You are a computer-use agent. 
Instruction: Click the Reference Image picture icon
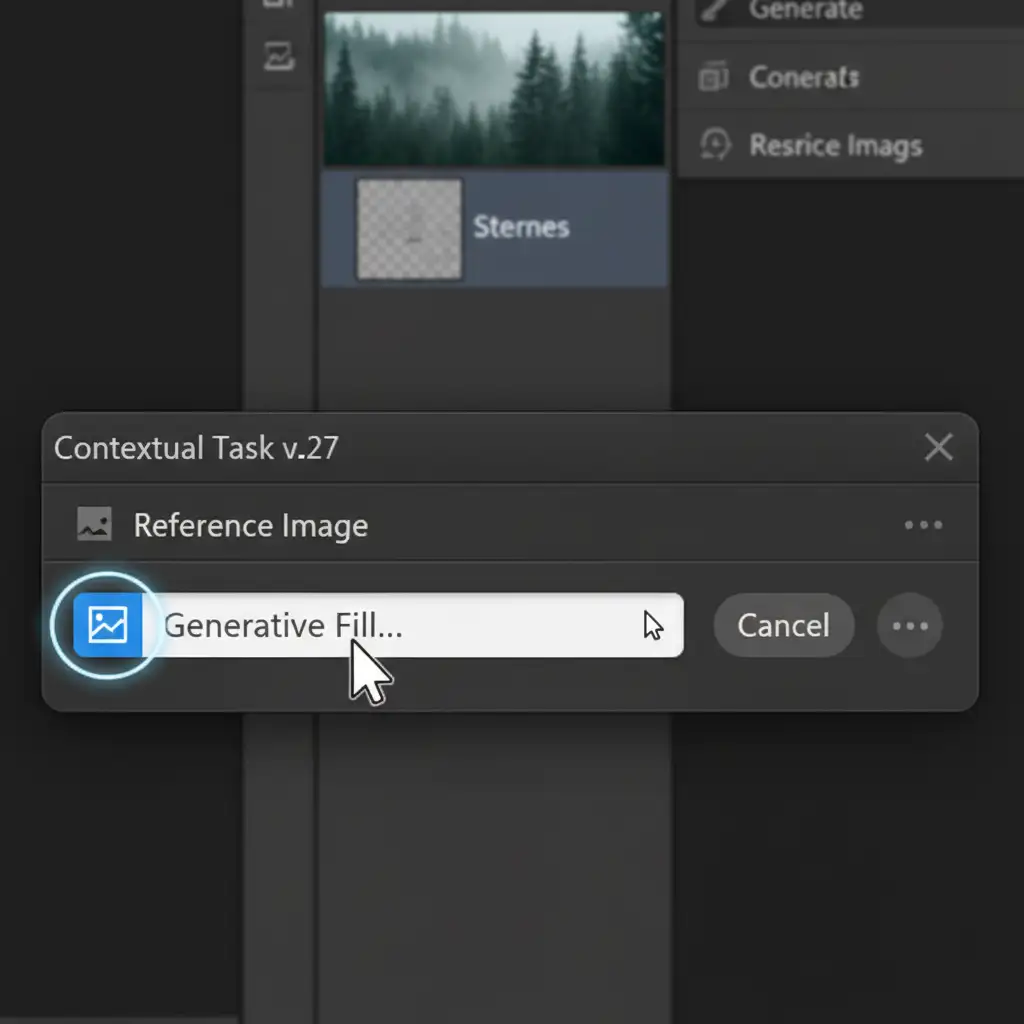tap(94, 525)
